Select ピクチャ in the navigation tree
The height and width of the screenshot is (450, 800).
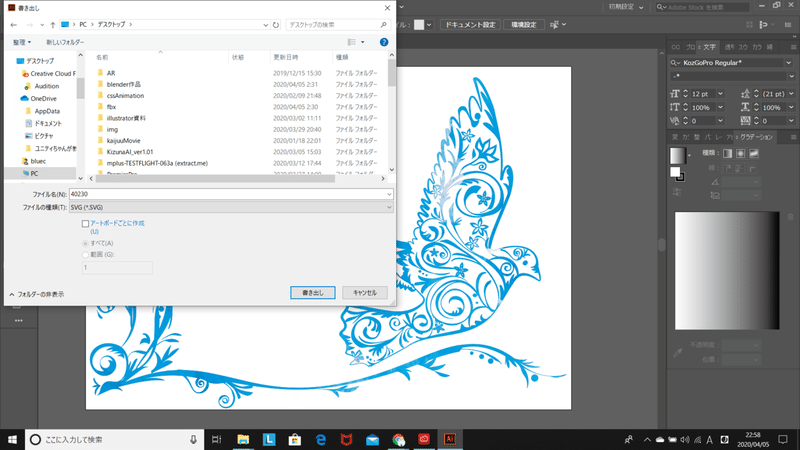tap(44, 136)
